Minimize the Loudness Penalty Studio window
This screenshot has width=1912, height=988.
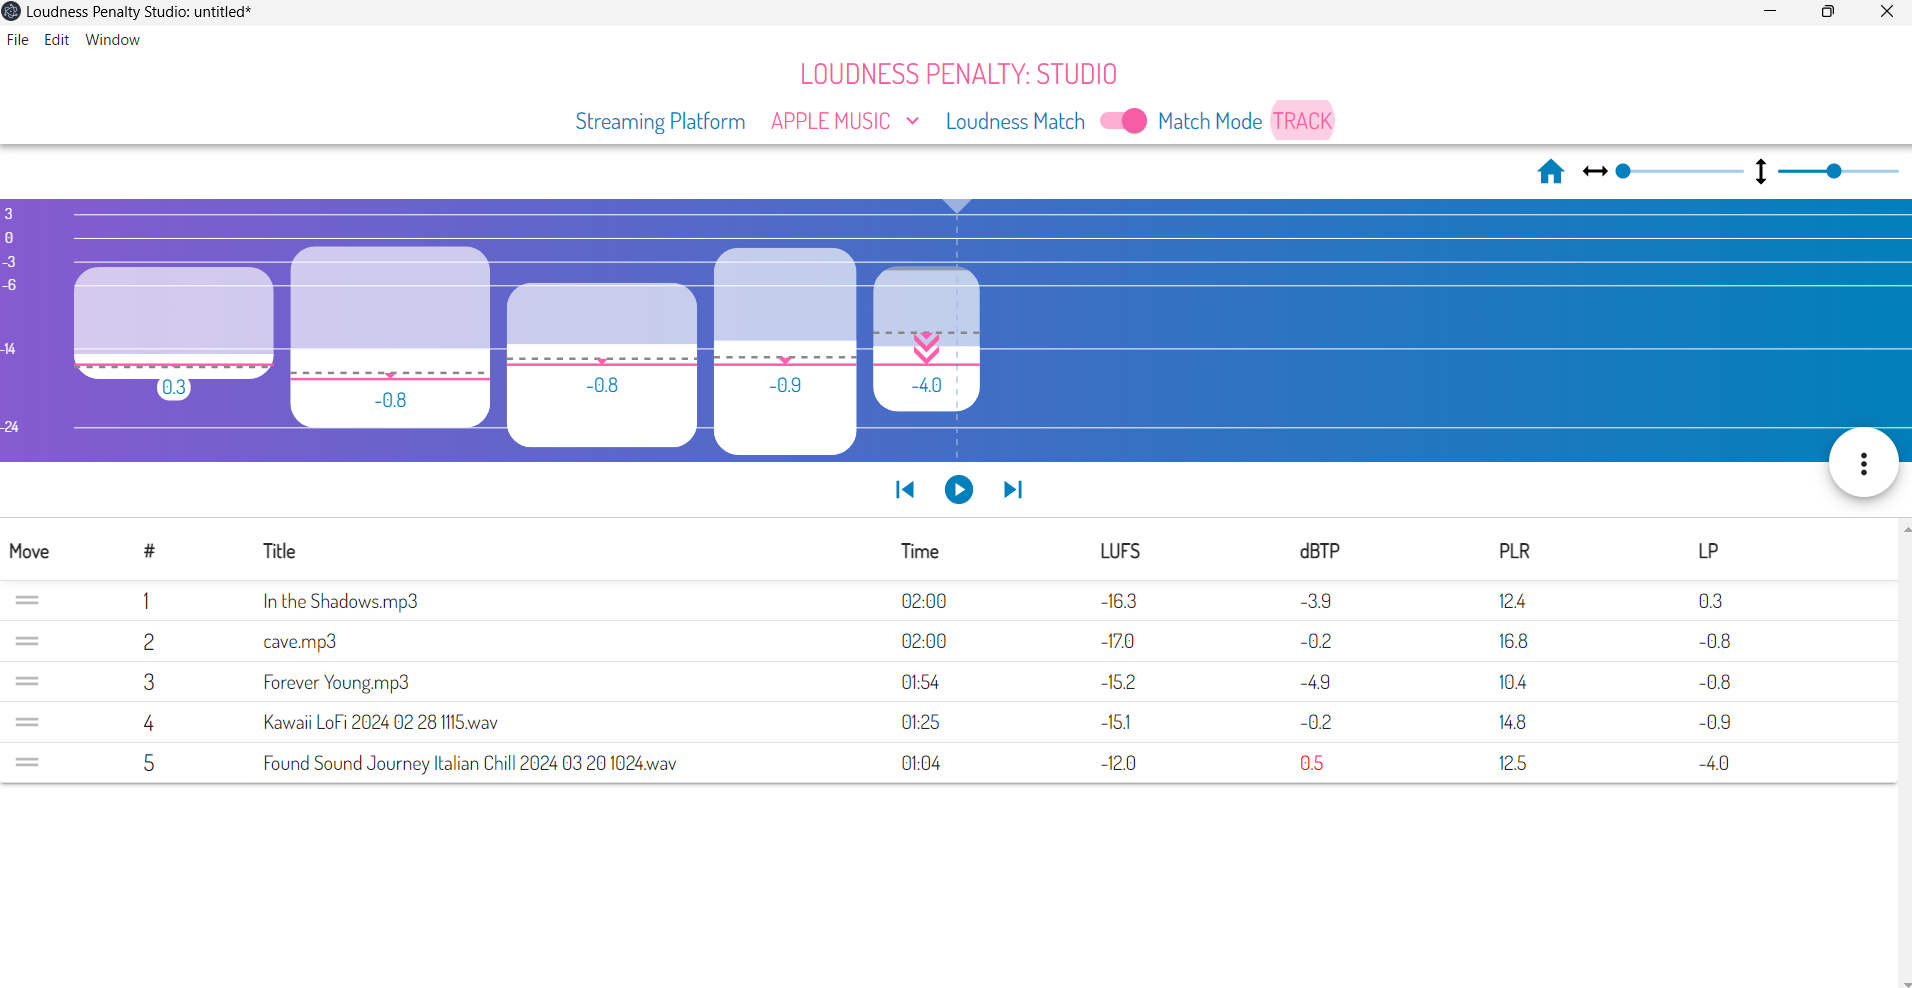click(1769, 11)
